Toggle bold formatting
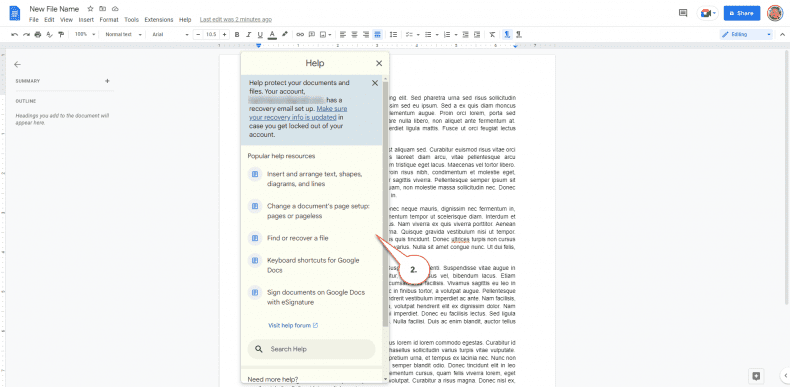 point(236,35)
